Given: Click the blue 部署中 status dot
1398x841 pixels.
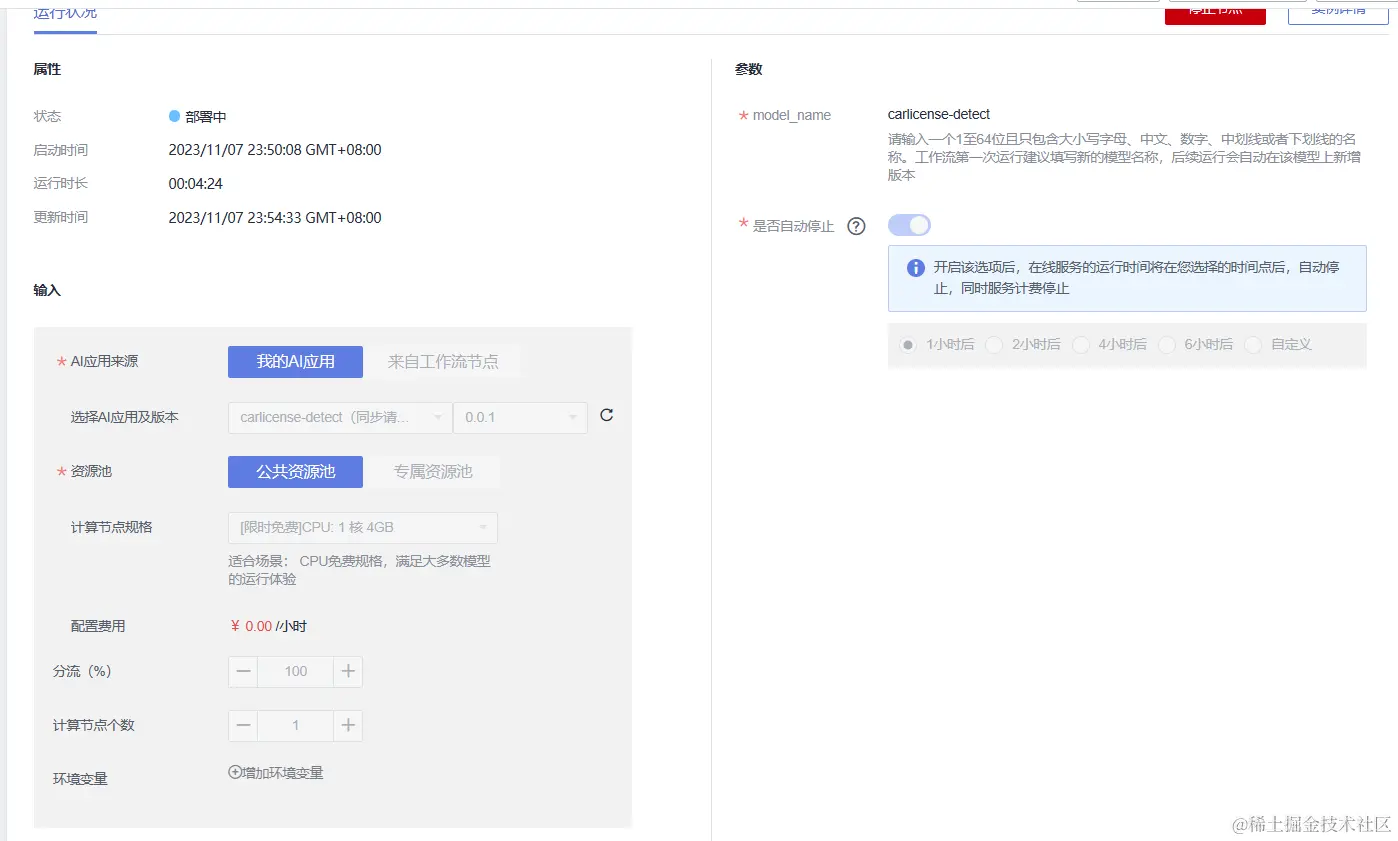Looking at the screenshot, I should [x=174, y=116].
